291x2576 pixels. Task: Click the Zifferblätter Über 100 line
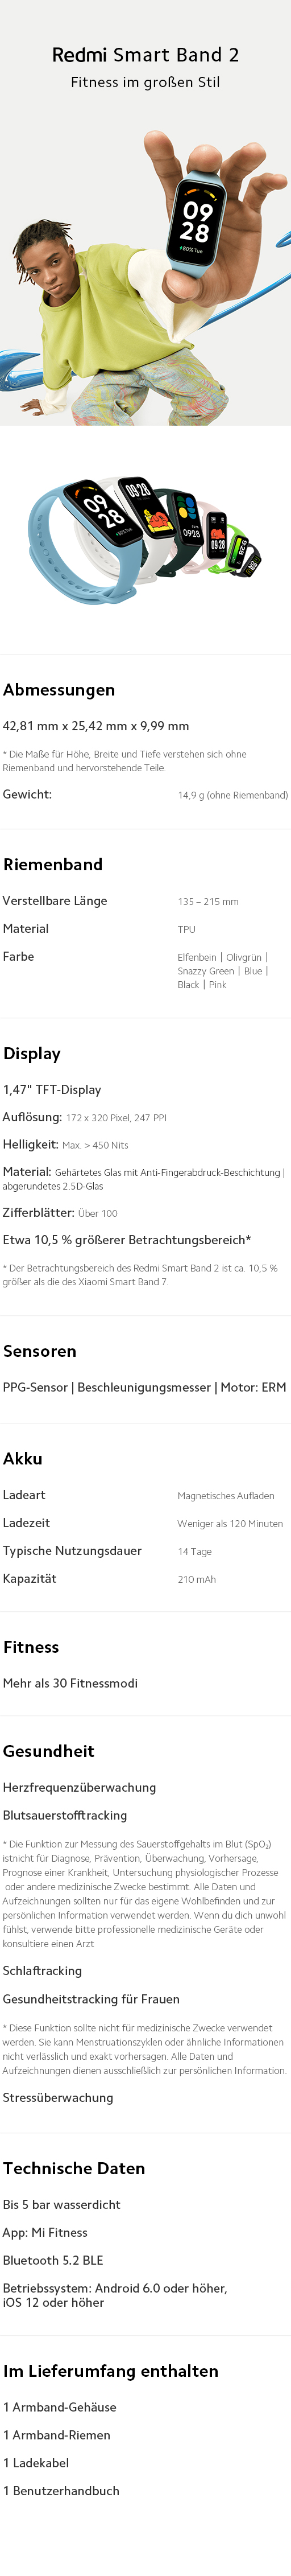[x=60, y=1213]
